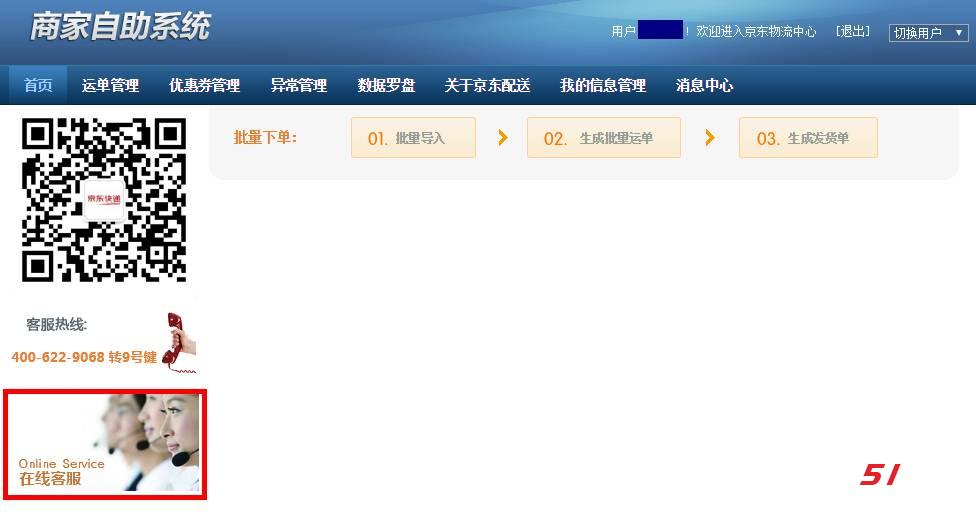
Task: Click the 01. 批量导入 button
Action: tap(413, 138)
